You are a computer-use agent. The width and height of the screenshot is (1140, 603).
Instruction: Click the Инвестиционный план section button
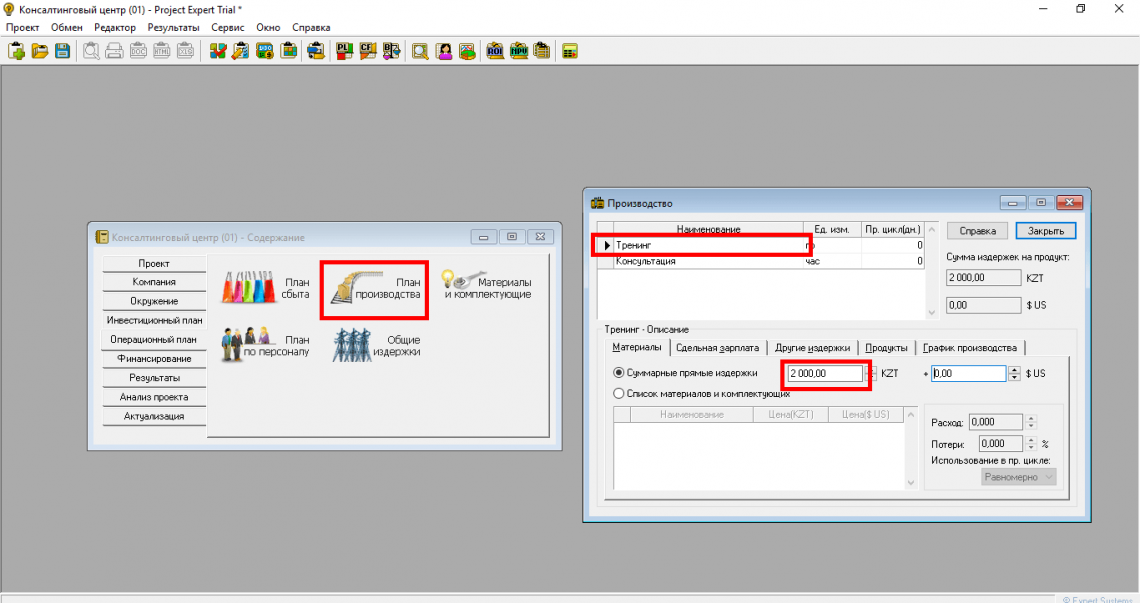point(154,321)
